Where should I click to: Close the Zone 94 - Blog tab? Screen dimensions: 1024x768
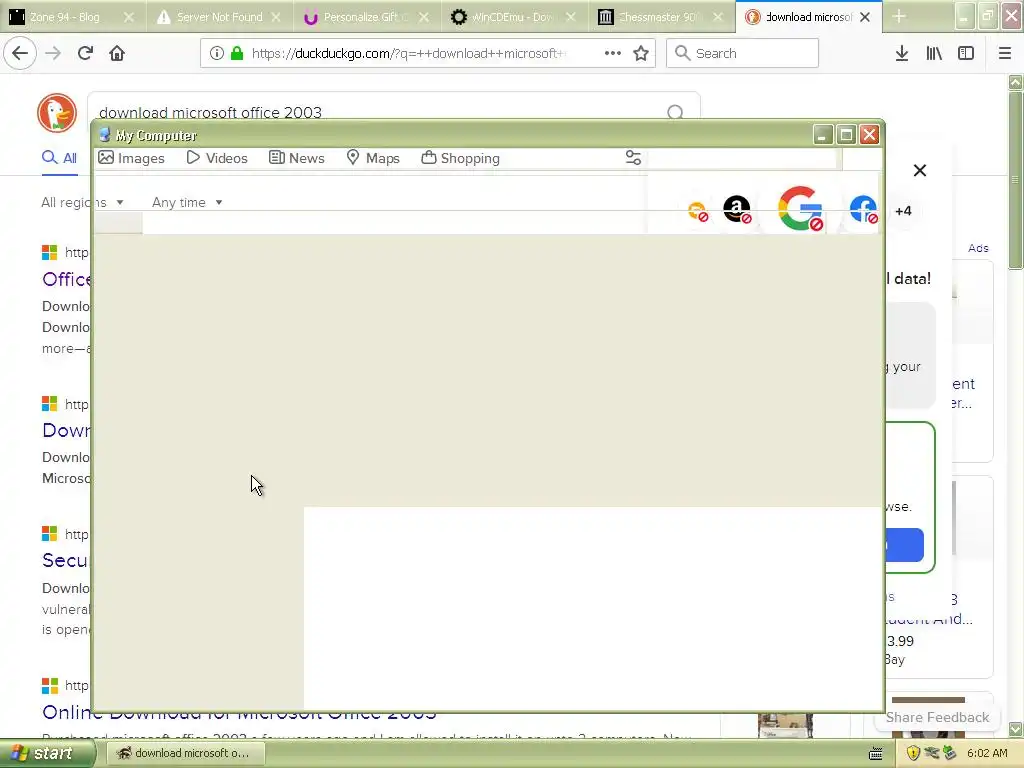click(129, 17)
